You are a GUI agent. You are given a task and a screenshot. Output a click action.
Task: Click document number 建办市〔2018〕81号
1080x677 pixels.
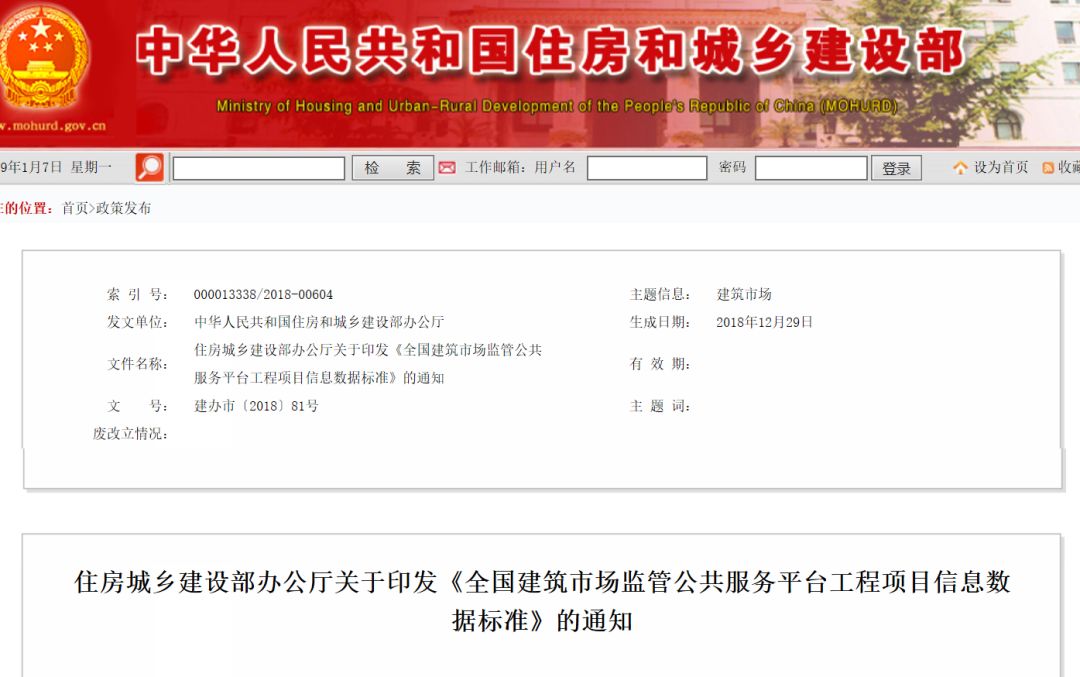[256, 406]
